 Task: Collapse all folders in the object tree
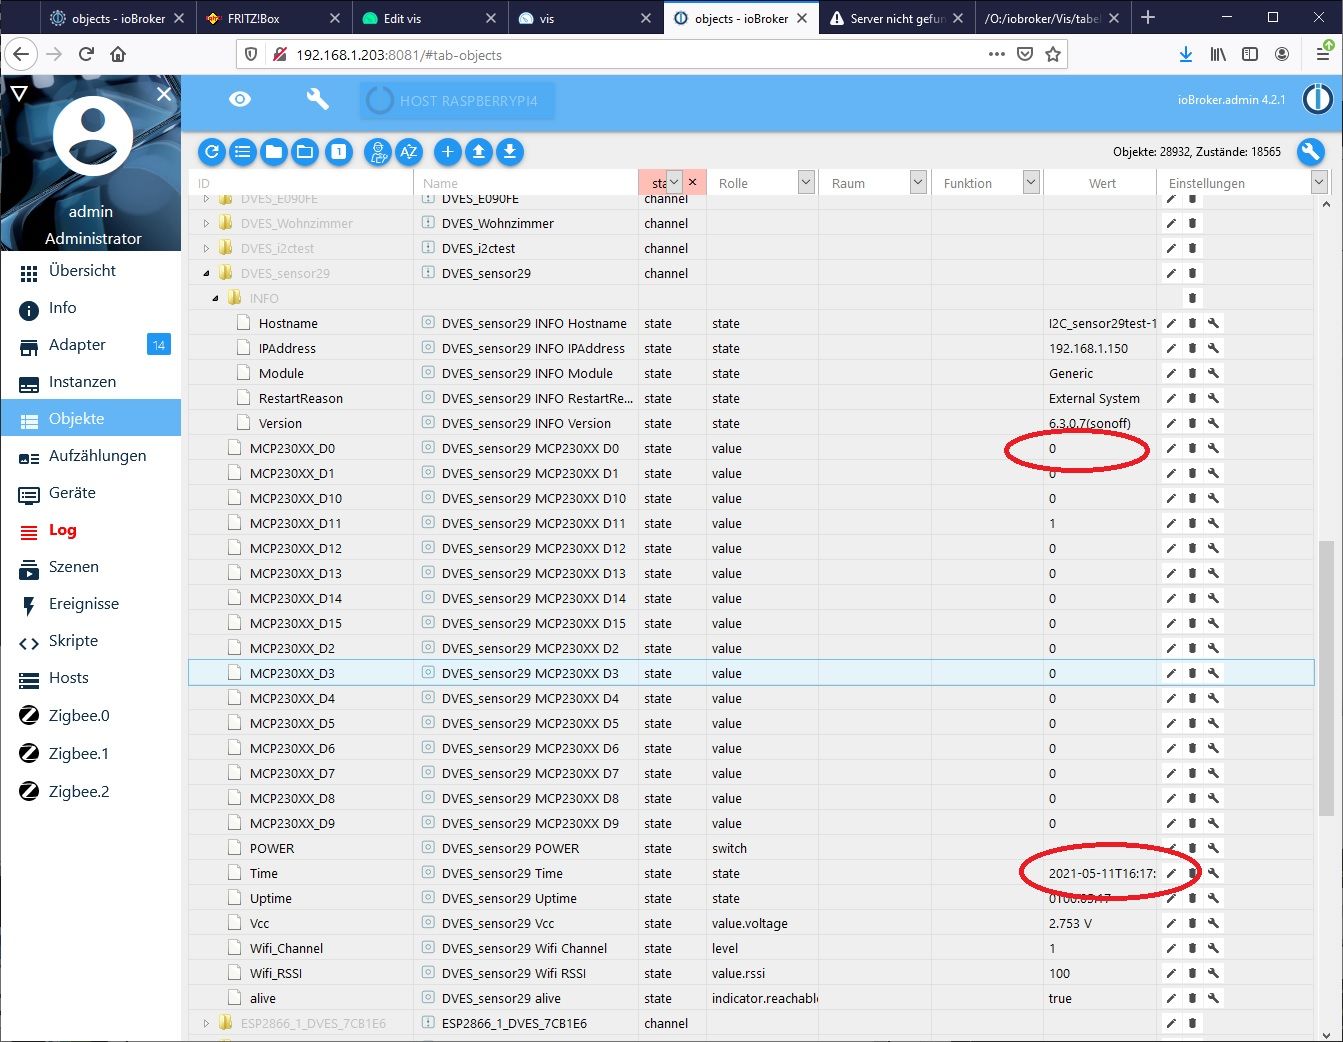click(x=273, y=152)
